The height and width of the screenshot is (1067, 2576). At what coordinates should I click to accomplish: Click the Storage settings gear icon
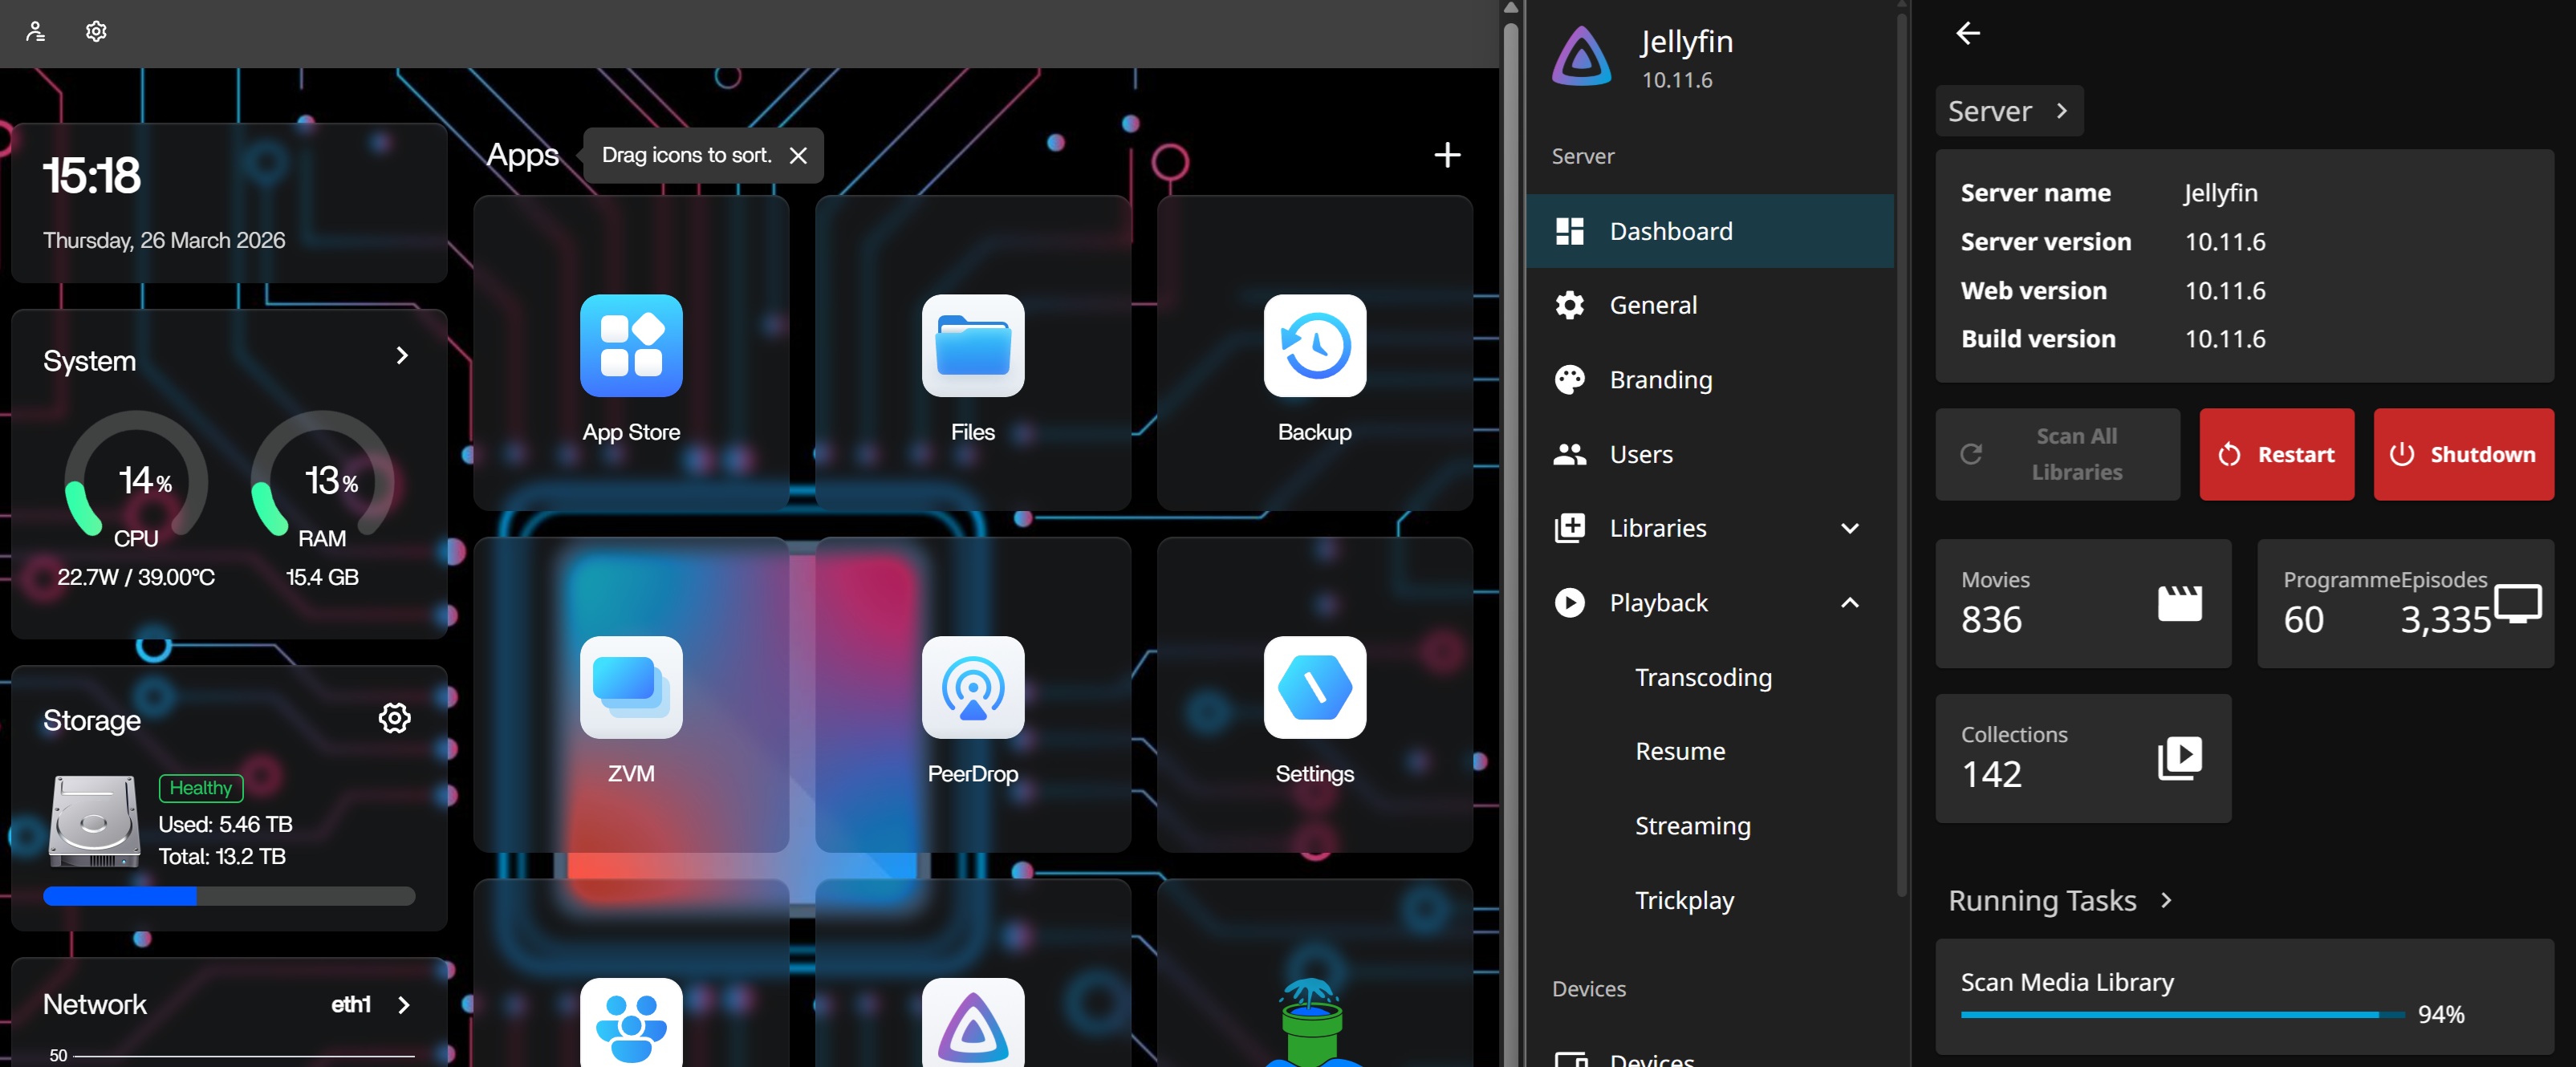click(394, 718)
